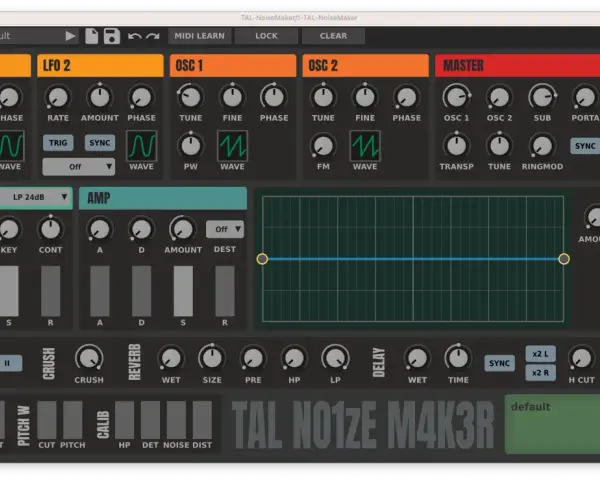Click the Reverb SIZE knob

[212, 359]
